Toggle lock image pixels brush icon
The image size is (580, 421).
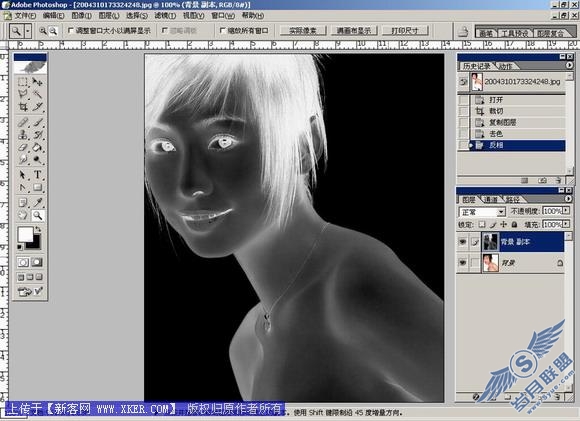click(x=493, y=225)
